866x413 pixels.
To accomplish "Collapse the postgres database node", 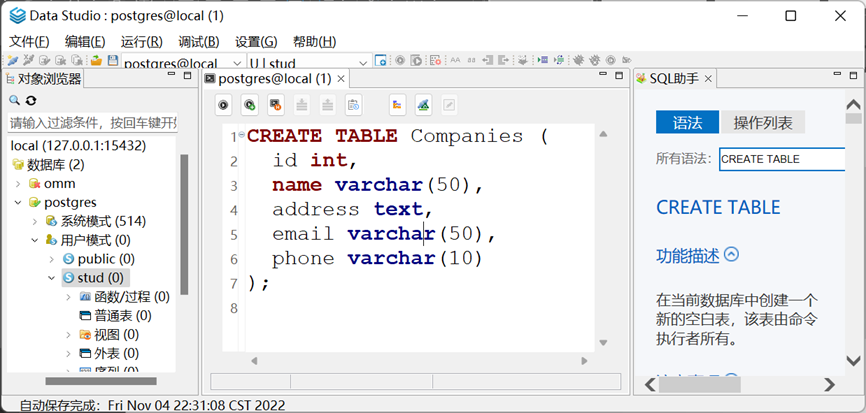I will 18,202.
